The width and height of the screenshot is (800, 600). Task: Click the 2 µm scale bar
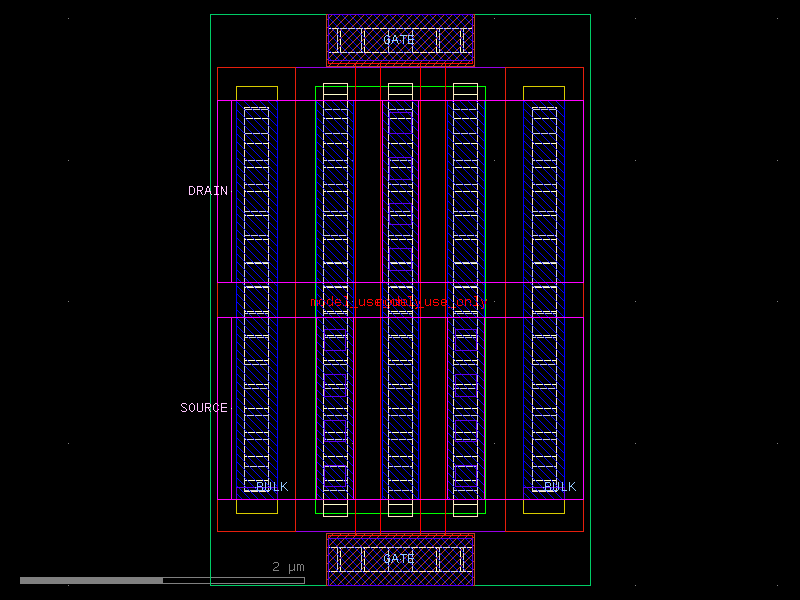tap(287, 567)
